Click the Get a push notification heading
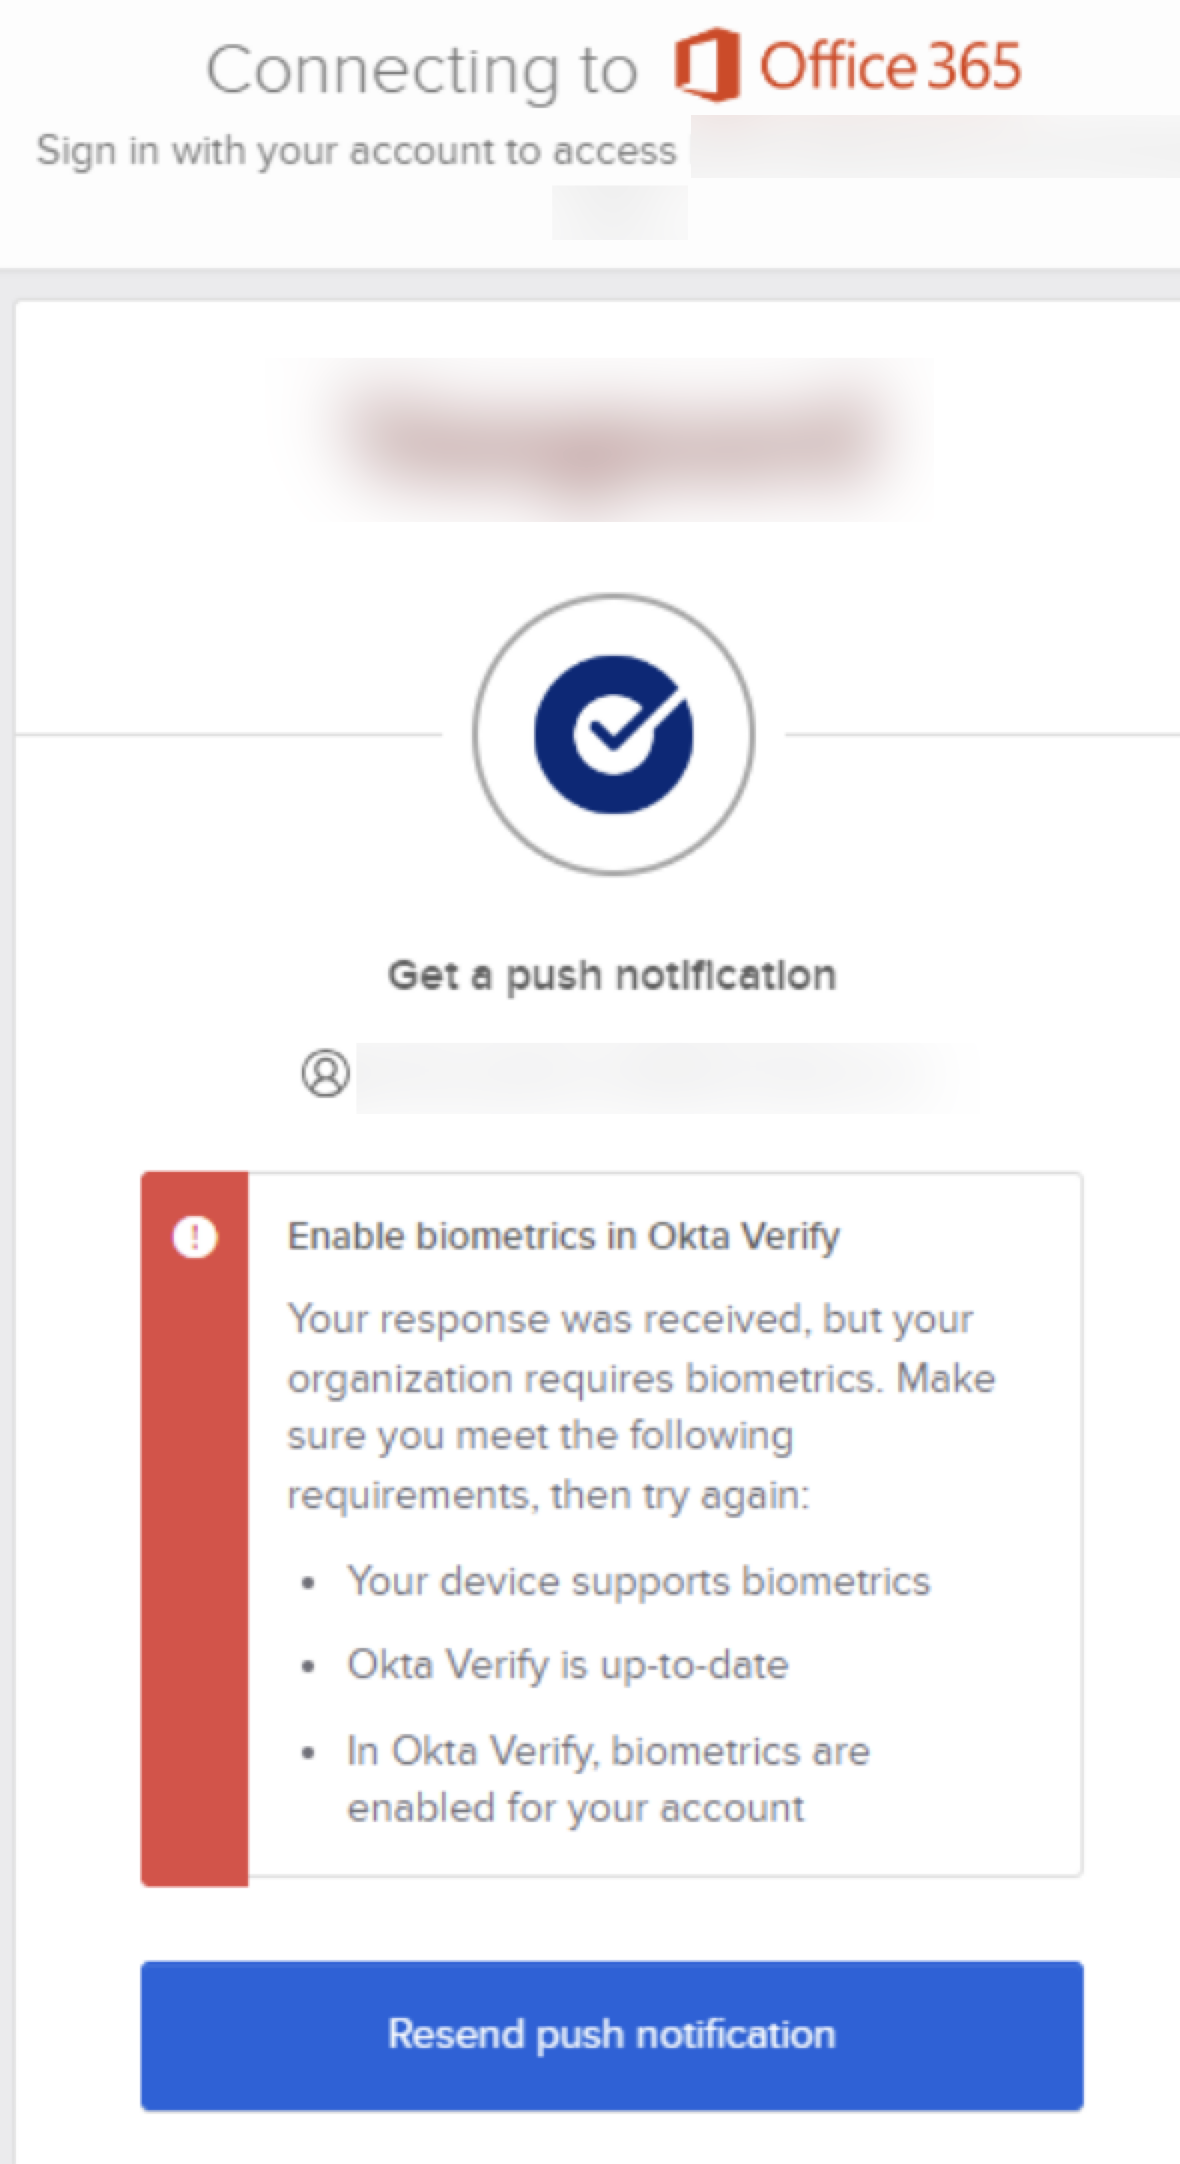This screenshot has height=2164, width=1180. click(x=611, y=975)
